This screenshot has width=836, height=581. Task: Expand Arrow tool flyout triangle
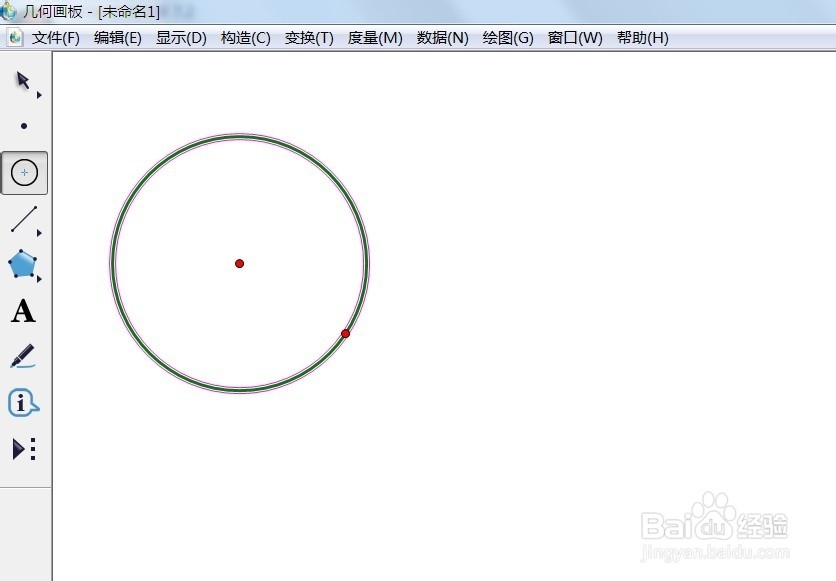pos(39,95)
